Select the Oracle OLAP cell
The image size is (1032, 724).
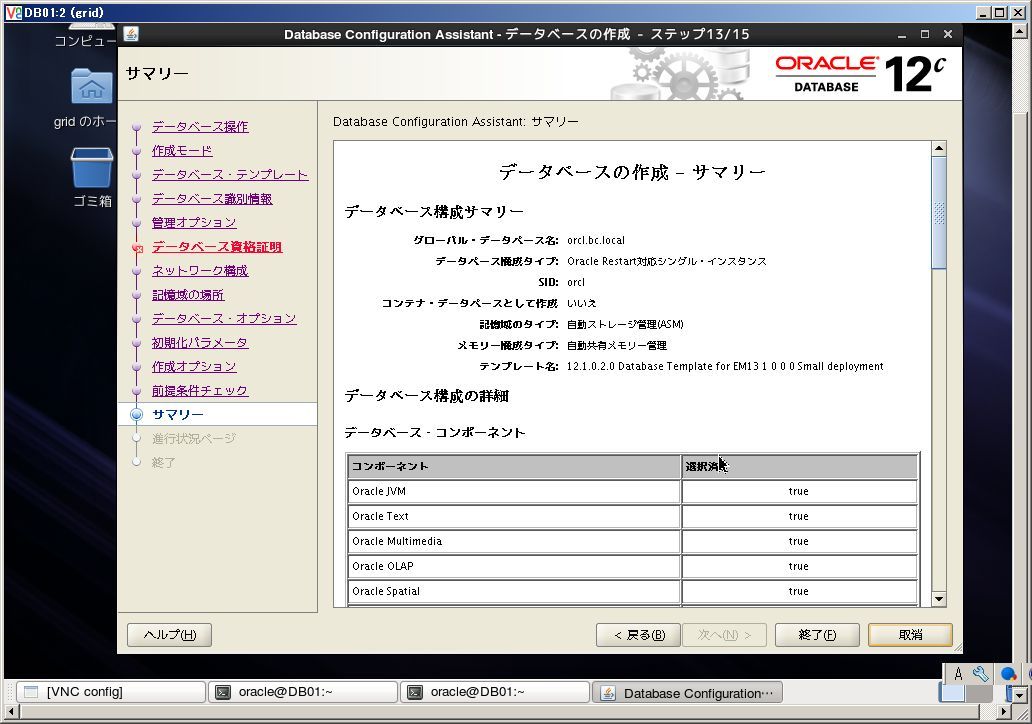click(513, 566)
